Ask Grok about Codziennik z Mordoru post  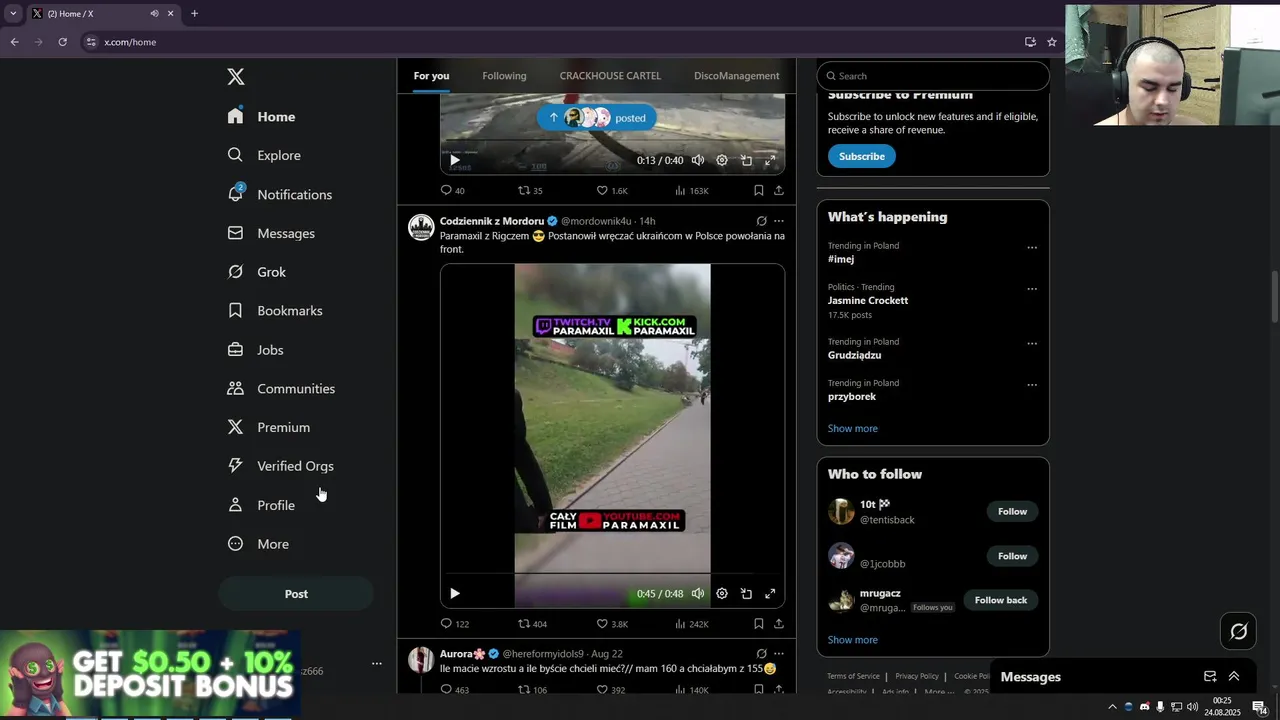pyautogui.click(x=761, y=221)
